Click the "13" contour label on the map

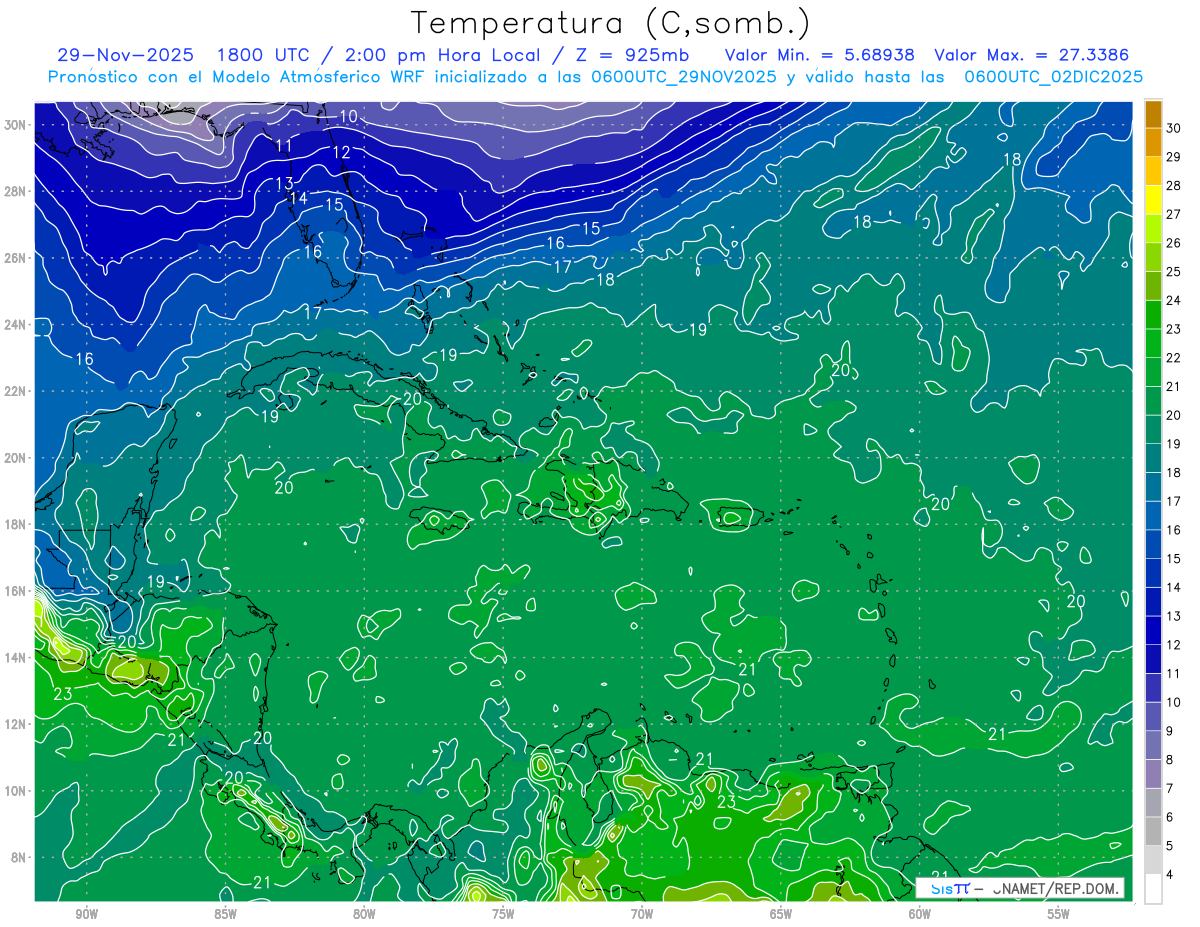pyautogui.click(x=284, y=183)
